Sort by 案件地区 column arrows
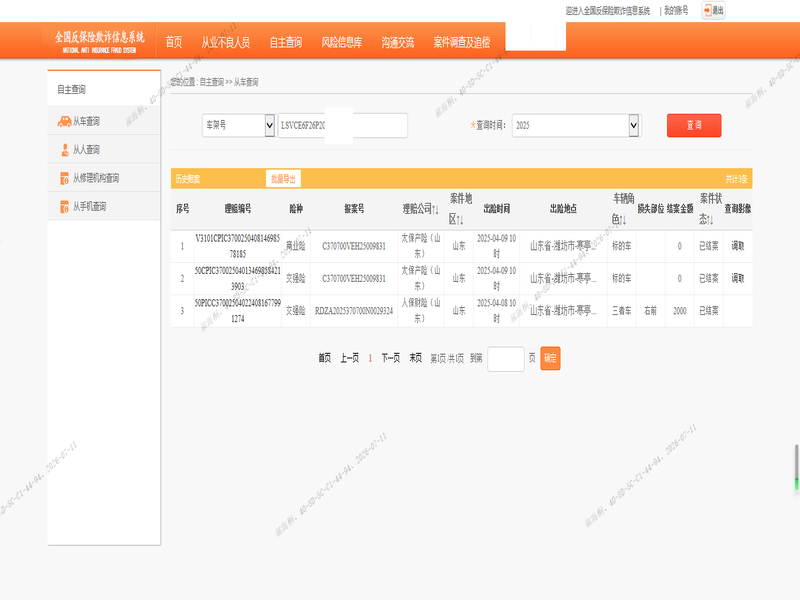 (460, 220)
